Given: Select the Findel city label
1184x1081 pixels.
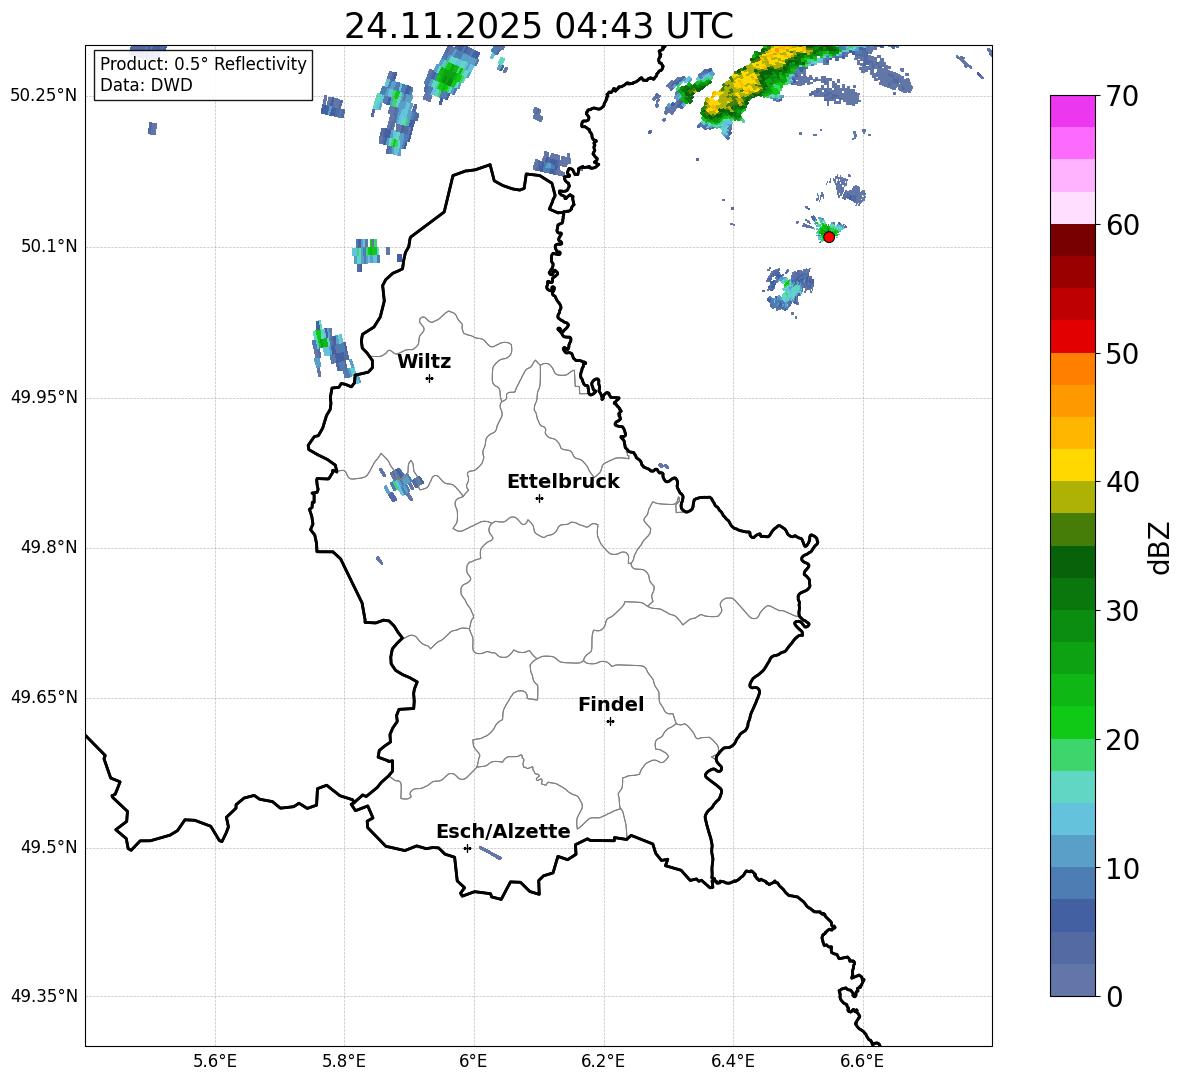Looking at the screenshot, I should 611,704.
